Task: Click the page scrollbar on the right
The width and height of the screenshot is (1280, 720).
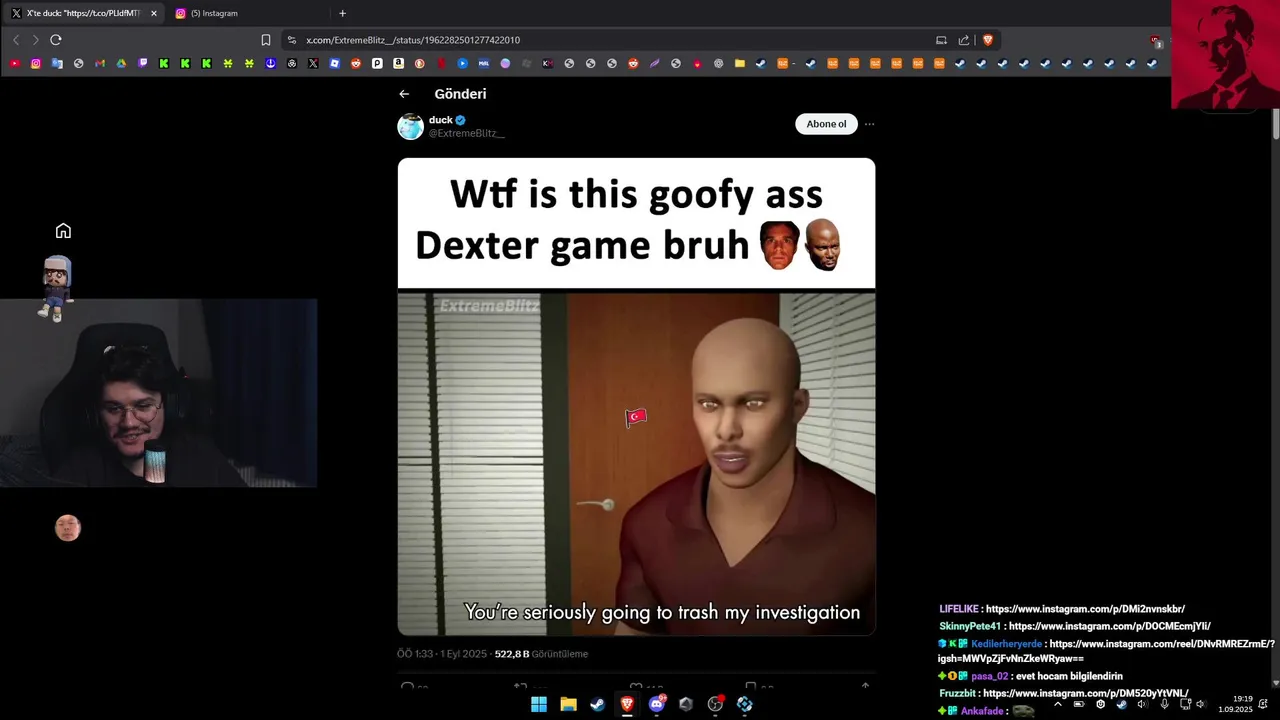Action: tap(1275, 124)
